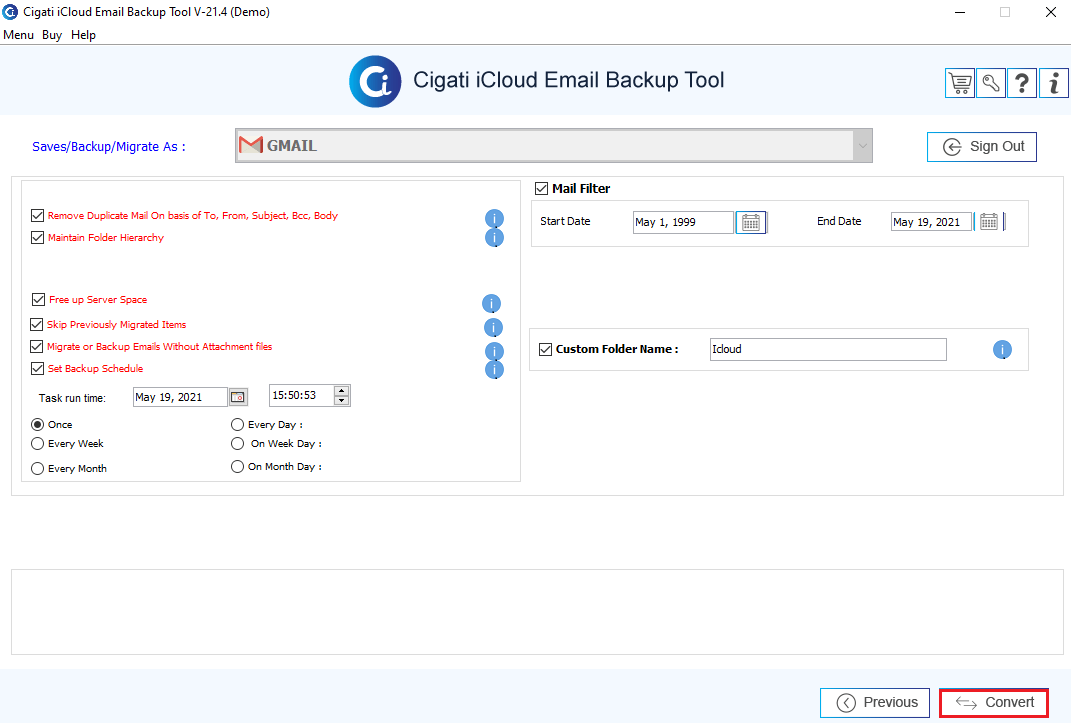Click the Task run date field
This screenshot has height=723, width=1071.
click(180, 397)
